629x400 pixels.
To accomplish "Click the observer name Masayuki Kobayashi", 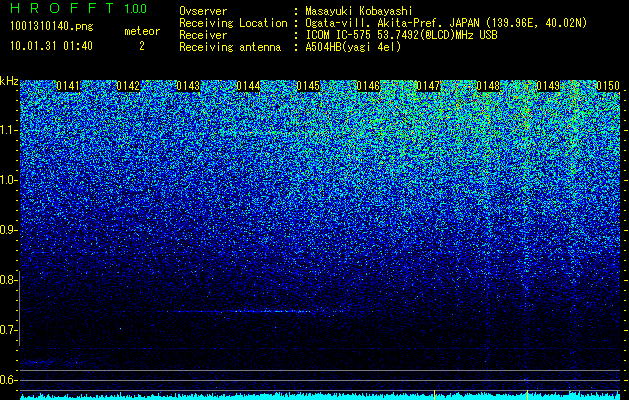I will (x=359, y=11).
